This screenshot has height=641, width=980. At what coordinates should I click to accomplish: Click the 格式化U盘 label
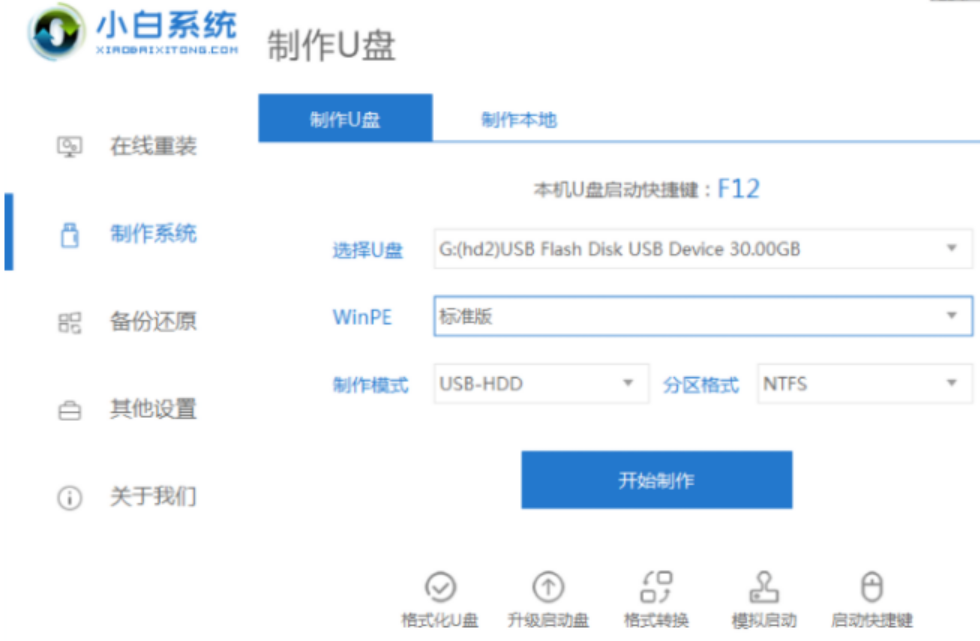click(440, 620)
